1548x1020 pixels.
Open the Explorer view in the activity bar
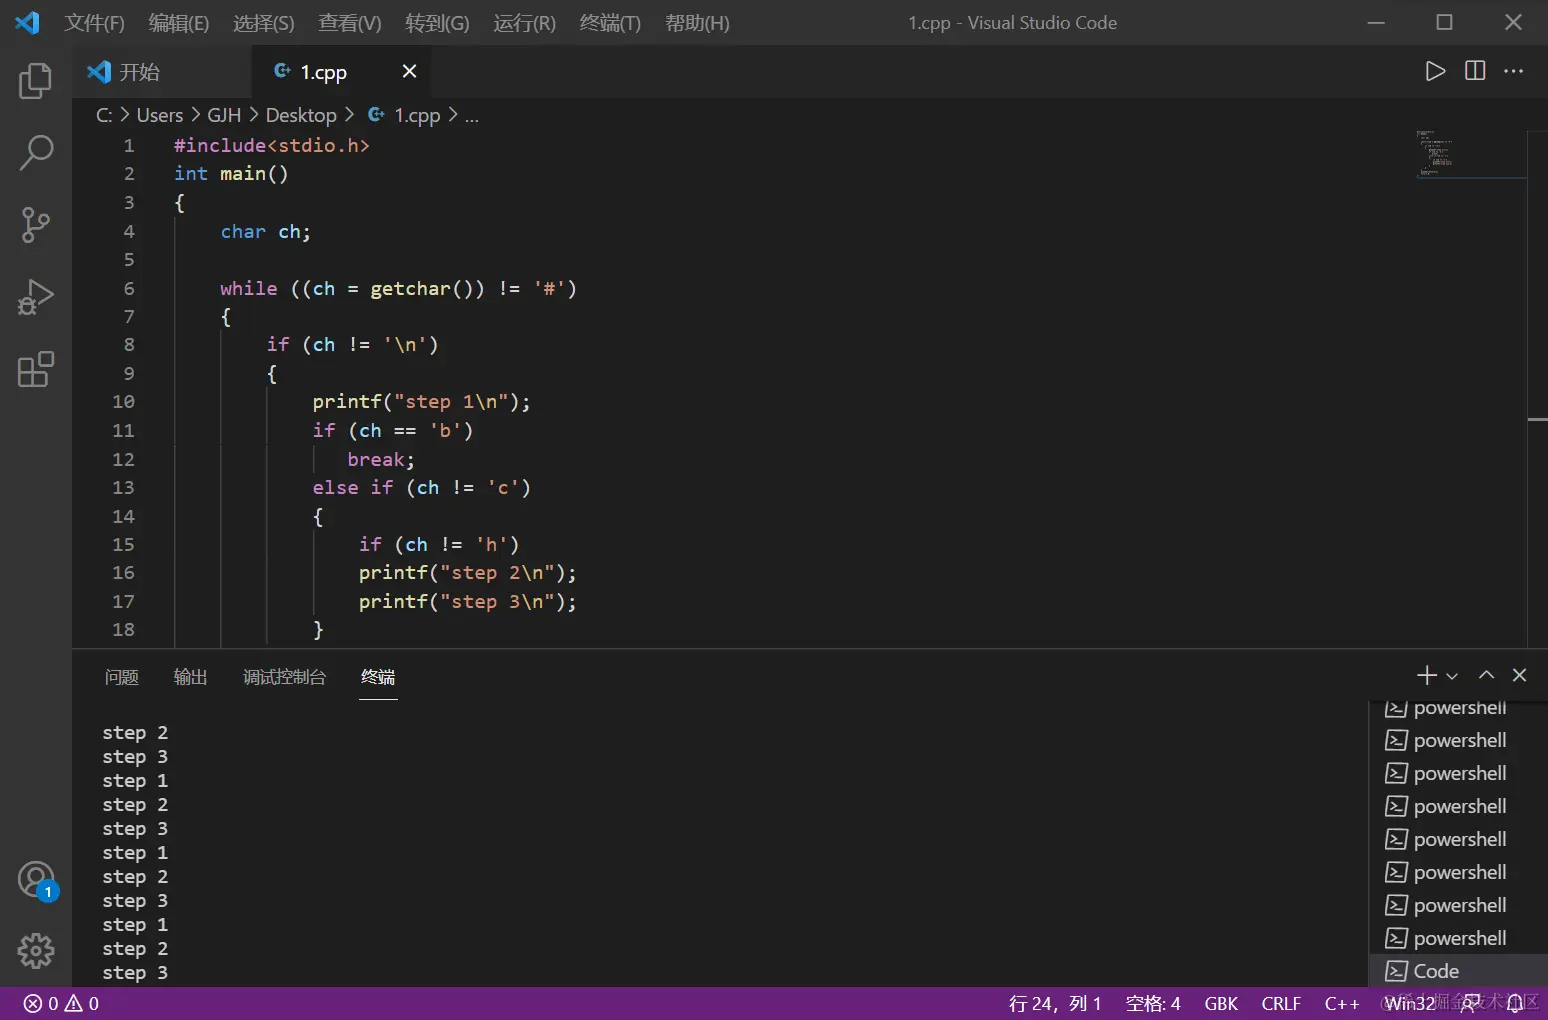36,81
